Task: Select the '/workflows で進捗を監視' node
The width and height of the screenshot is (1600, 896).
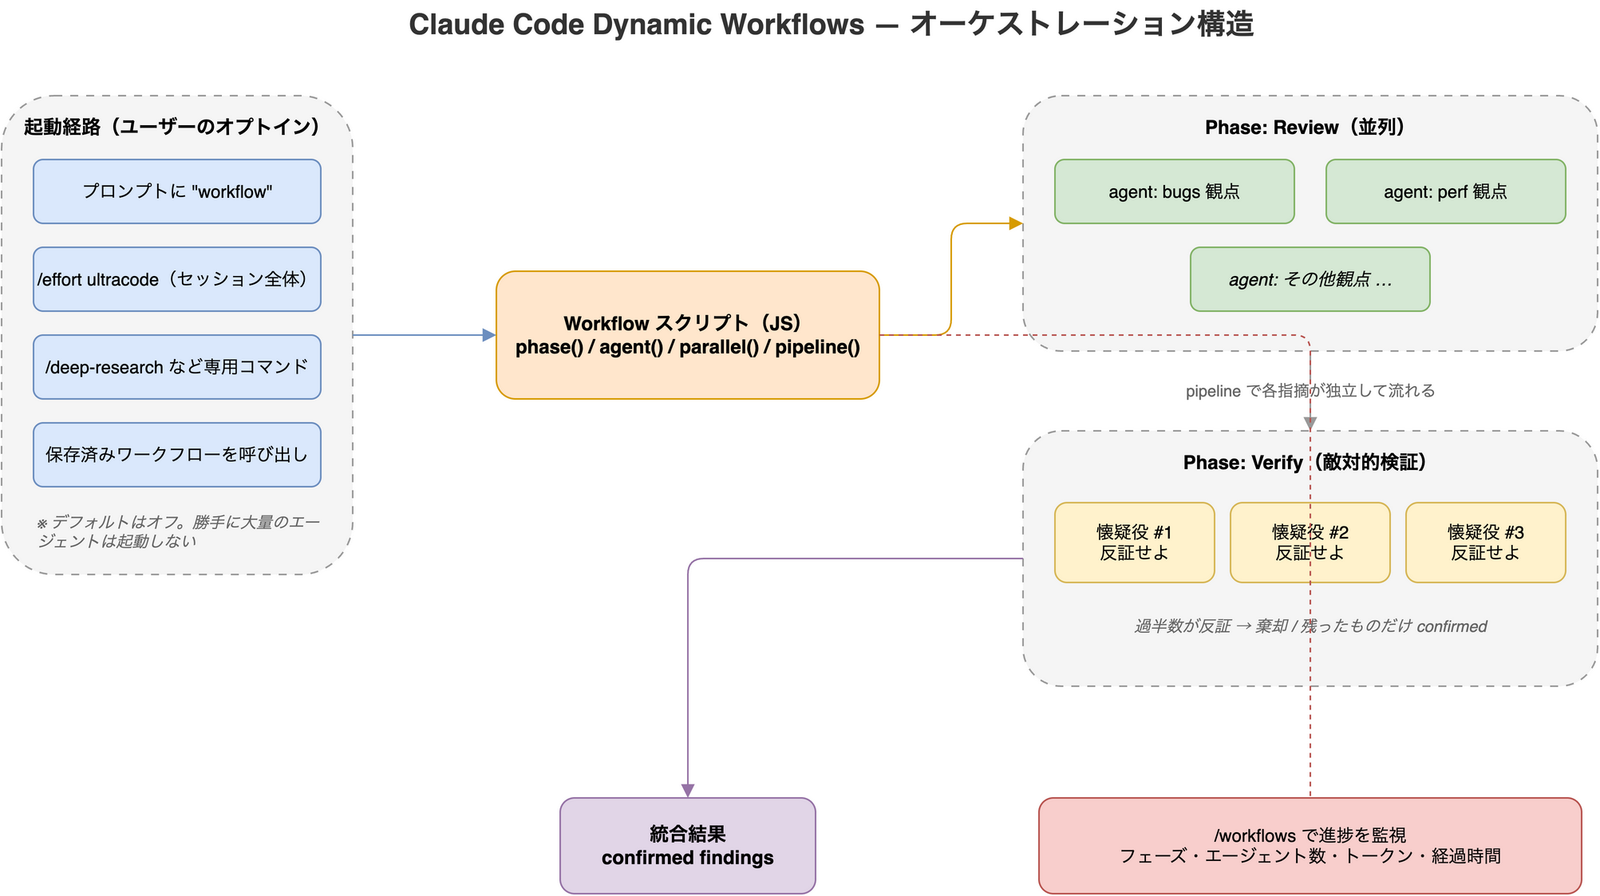Action: 1310,846
